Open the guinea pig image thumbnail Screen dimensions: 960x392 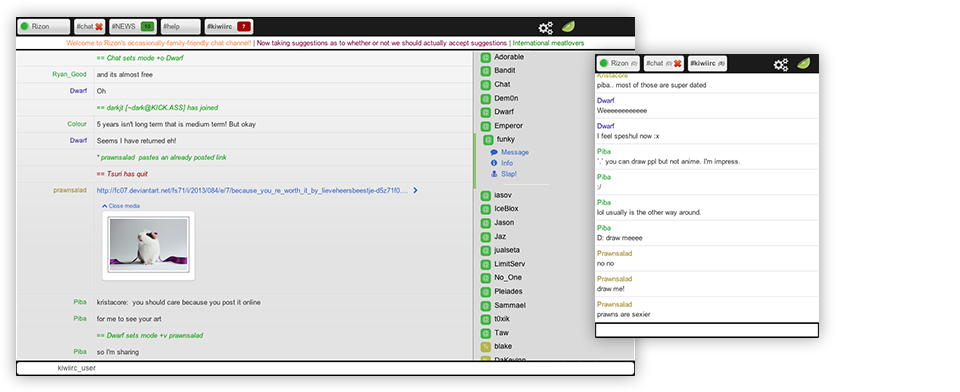coord(149,246)
